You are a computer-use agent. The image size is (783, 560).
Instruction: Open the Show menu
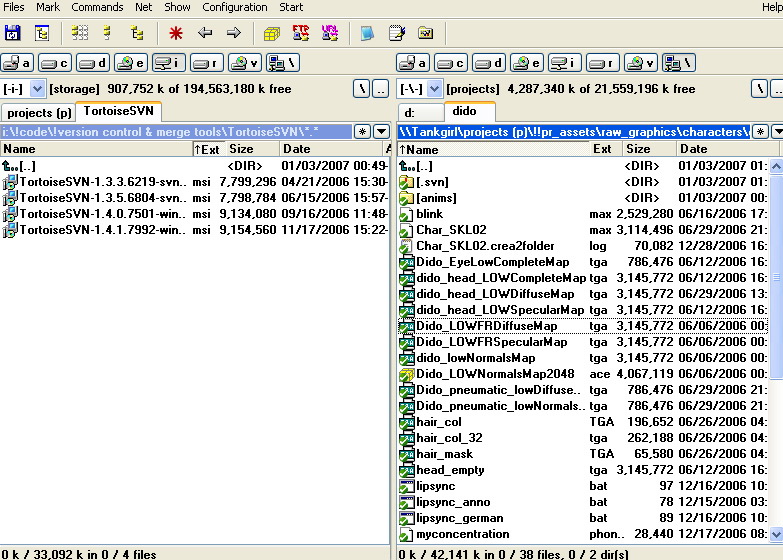177,7
